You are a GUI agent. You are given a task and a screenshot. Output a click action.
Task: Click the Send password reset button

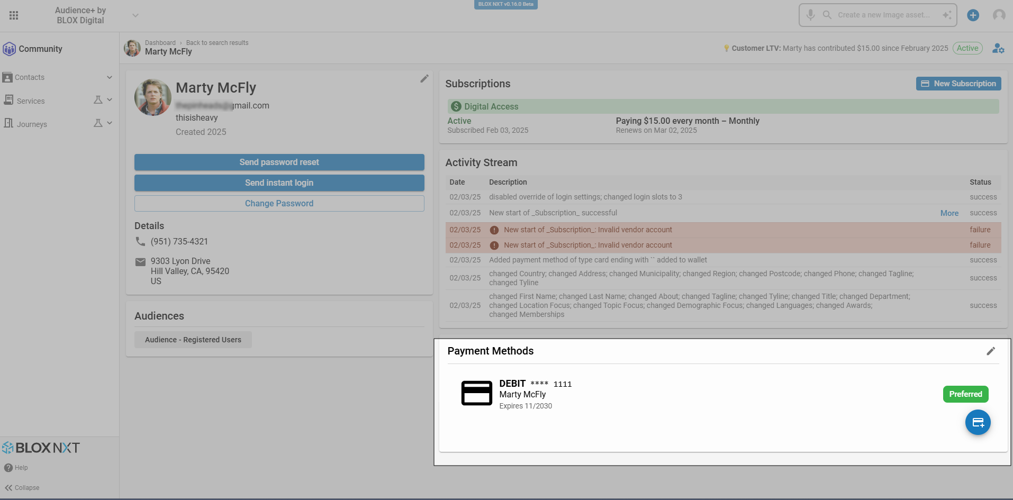279,162
